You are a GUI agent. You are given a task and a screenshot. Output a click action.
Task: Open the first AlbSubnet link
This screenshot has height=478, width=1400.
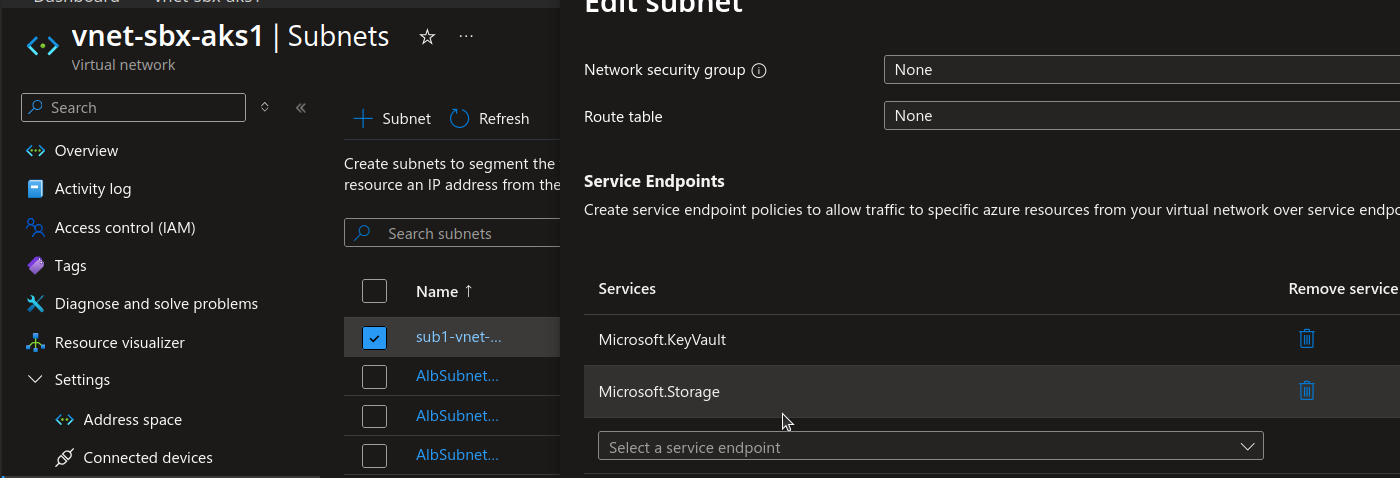pyautogui.click(x=457, y=376)
